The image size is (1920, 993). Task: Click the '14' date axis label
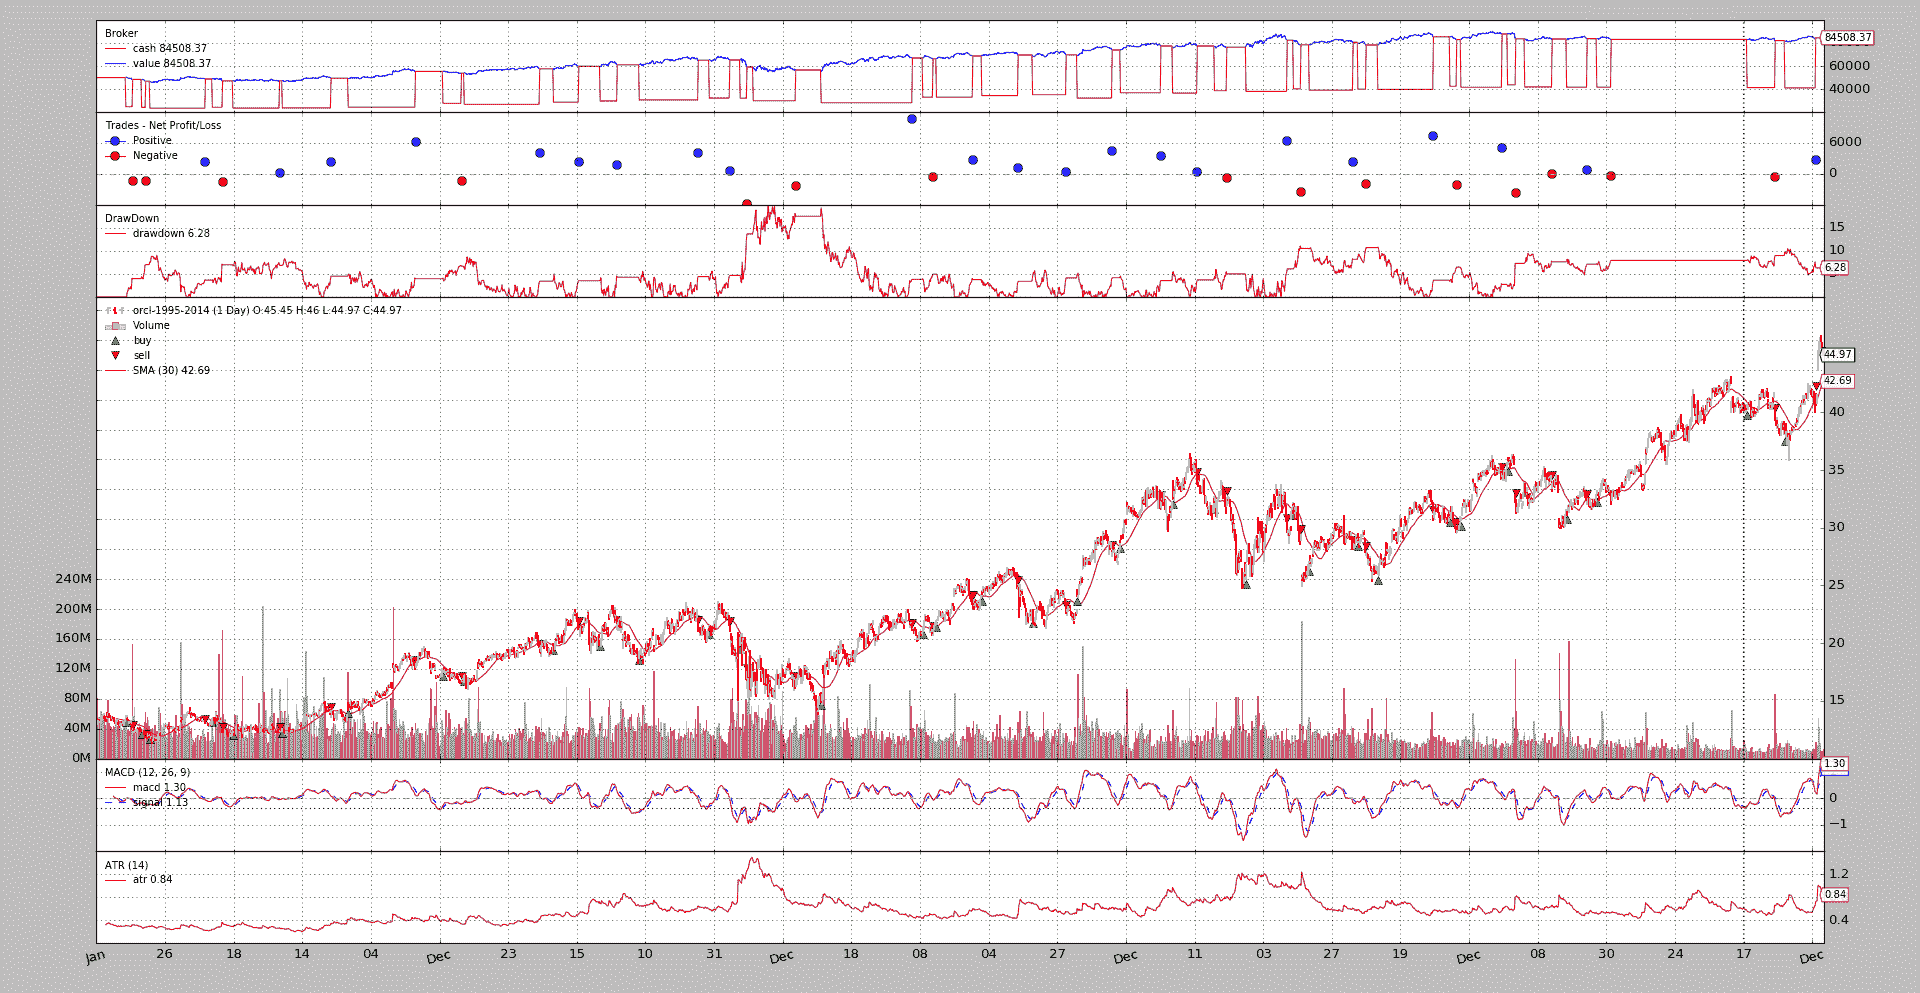click(302, 953)
